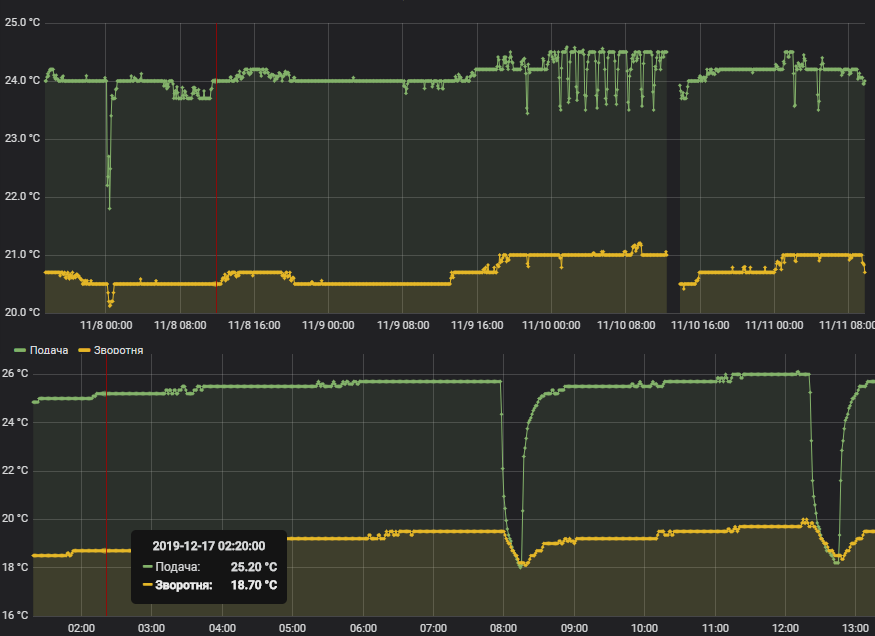Image resolution: width=875 pixels, height=636 pixels.
Task: Click the 02:00 time label on the lower chart
Action: [81, 629]
